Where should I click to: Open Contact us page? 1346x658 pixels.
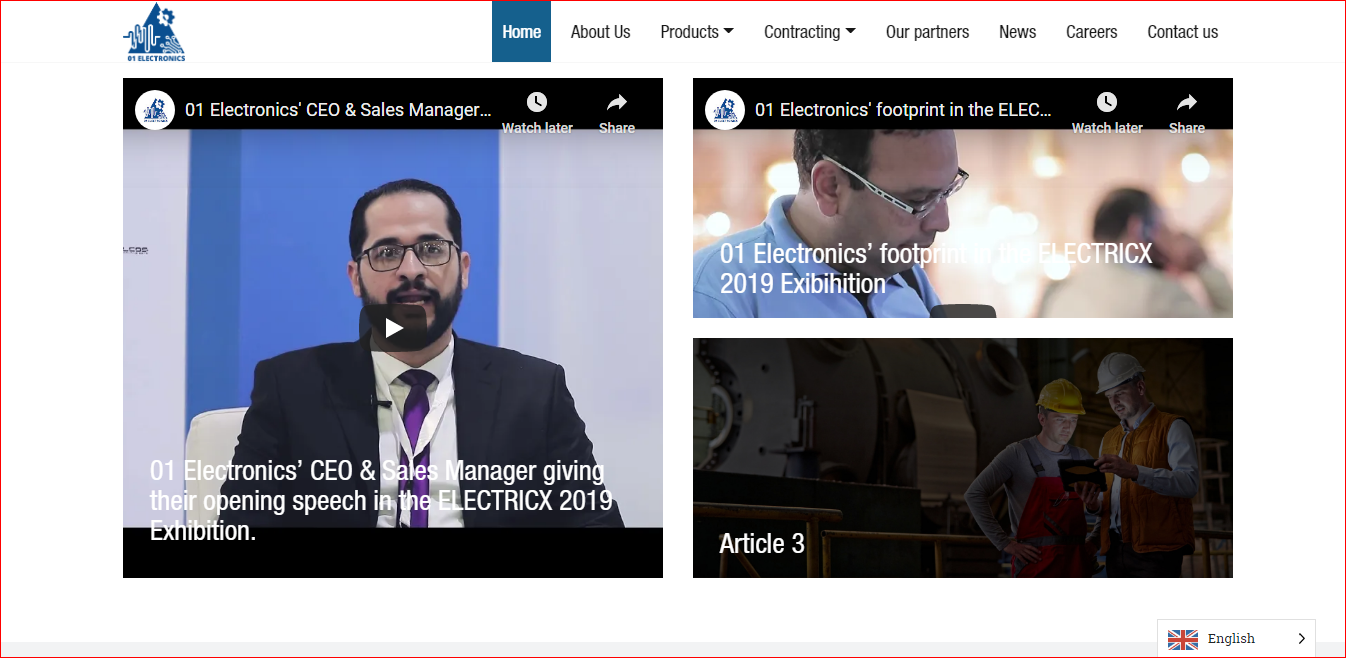(1182, 32)
